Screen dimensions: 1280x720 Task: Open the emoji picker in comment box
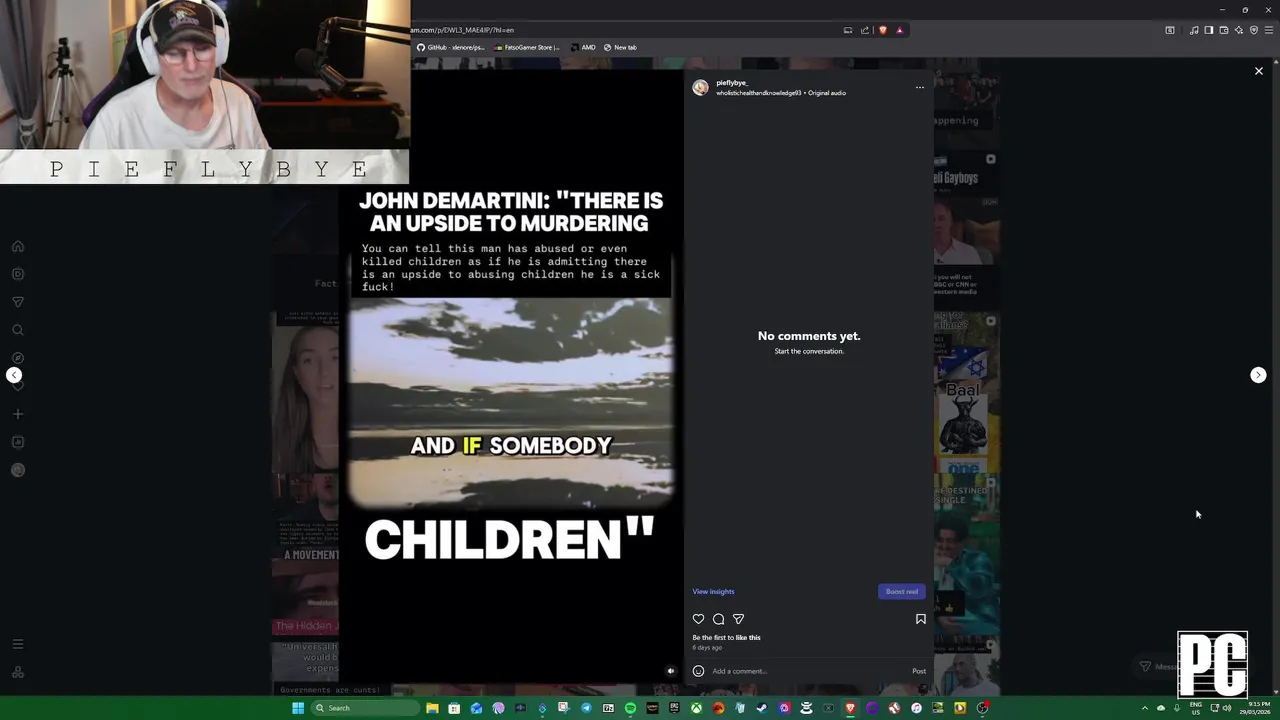[x=698, y=671]
